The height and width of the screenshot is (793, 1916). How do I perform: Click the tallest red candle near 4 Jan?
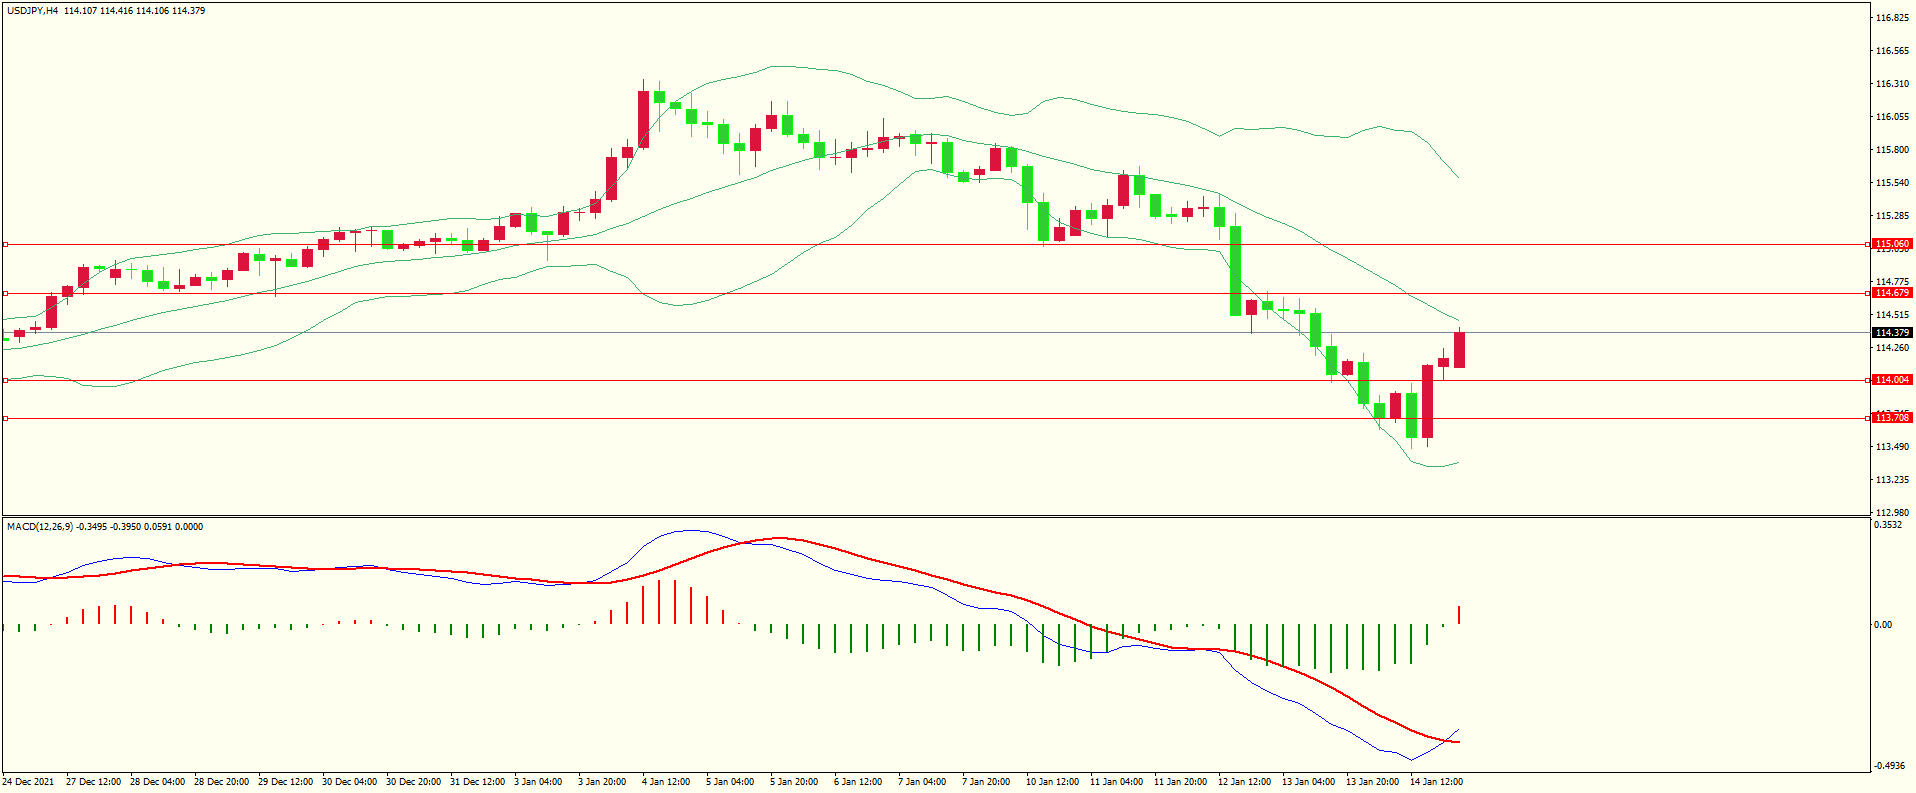tap(643, 120)
